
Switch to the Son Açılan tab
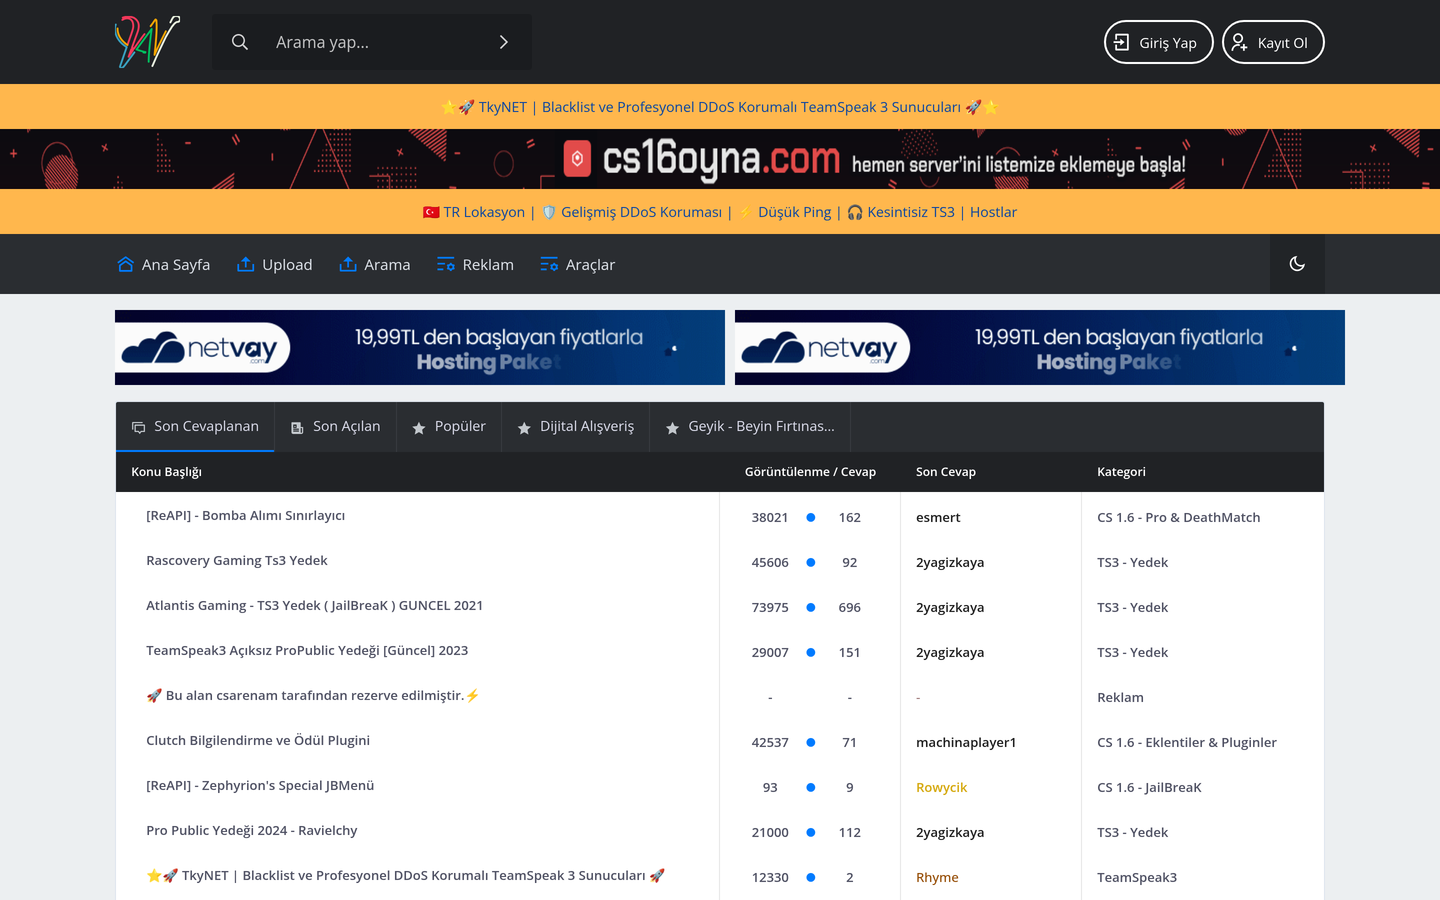336,427
